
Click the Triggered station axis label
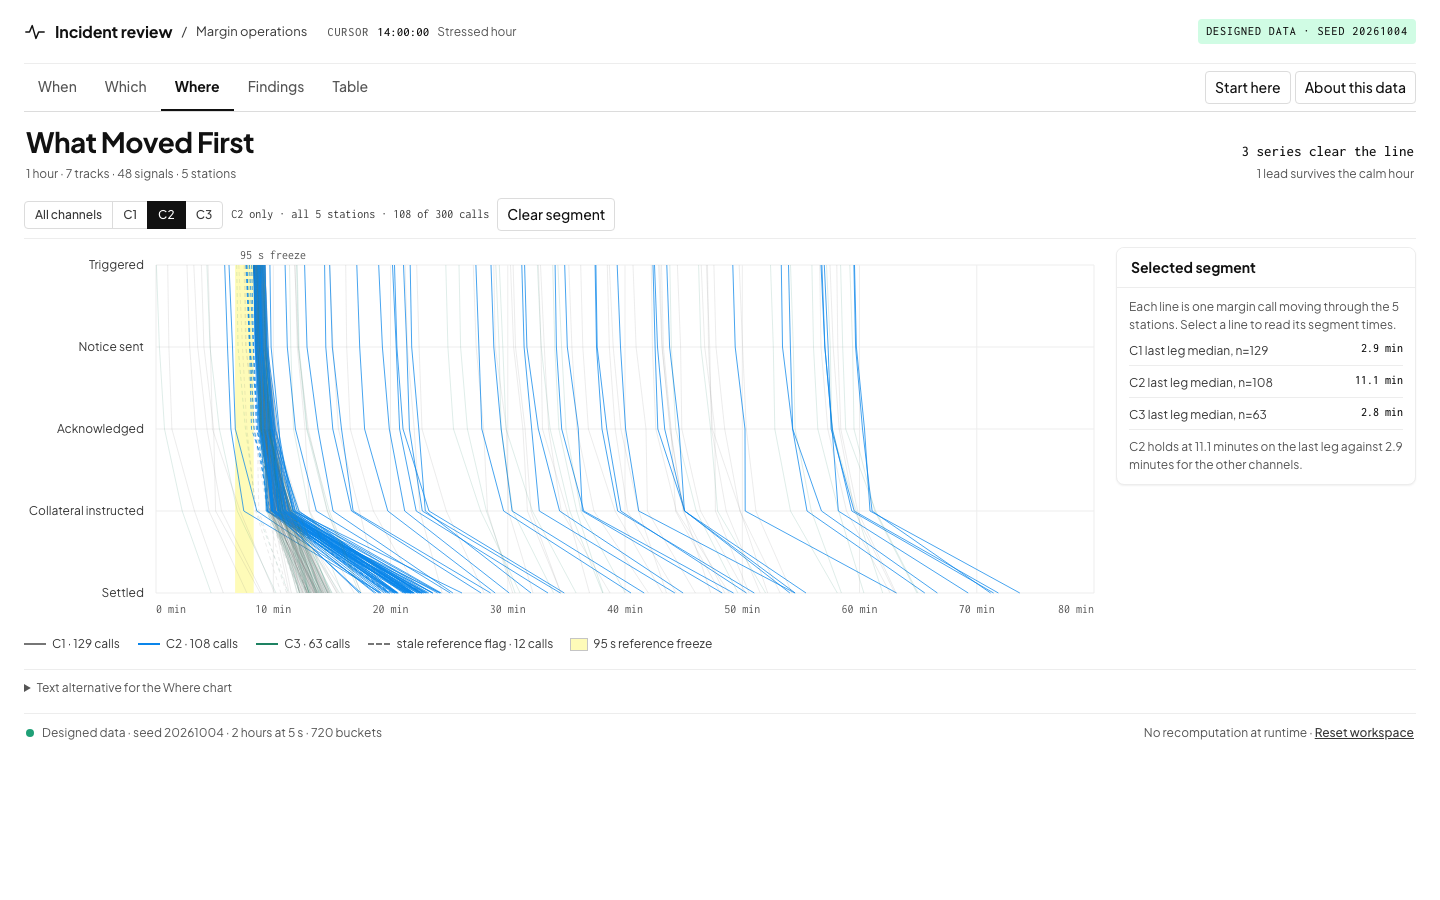tap(116, 265)
